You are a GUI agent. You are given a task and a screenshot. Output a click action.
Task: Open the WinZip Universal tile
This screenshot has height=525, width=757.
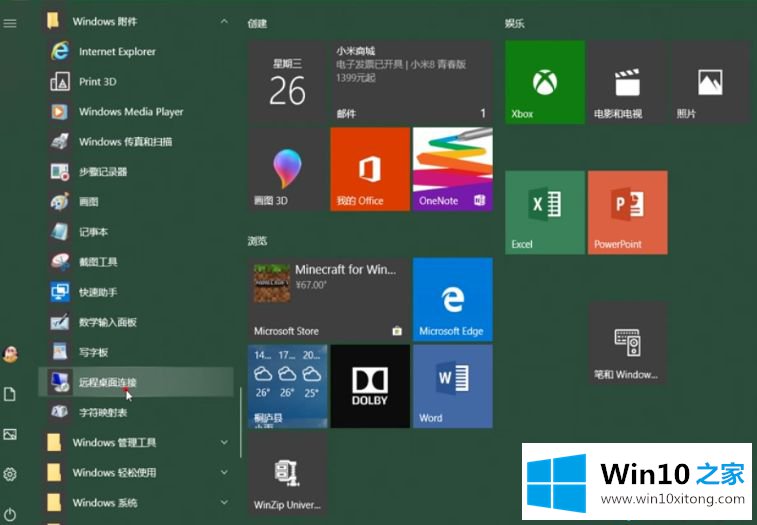(288, 473)
